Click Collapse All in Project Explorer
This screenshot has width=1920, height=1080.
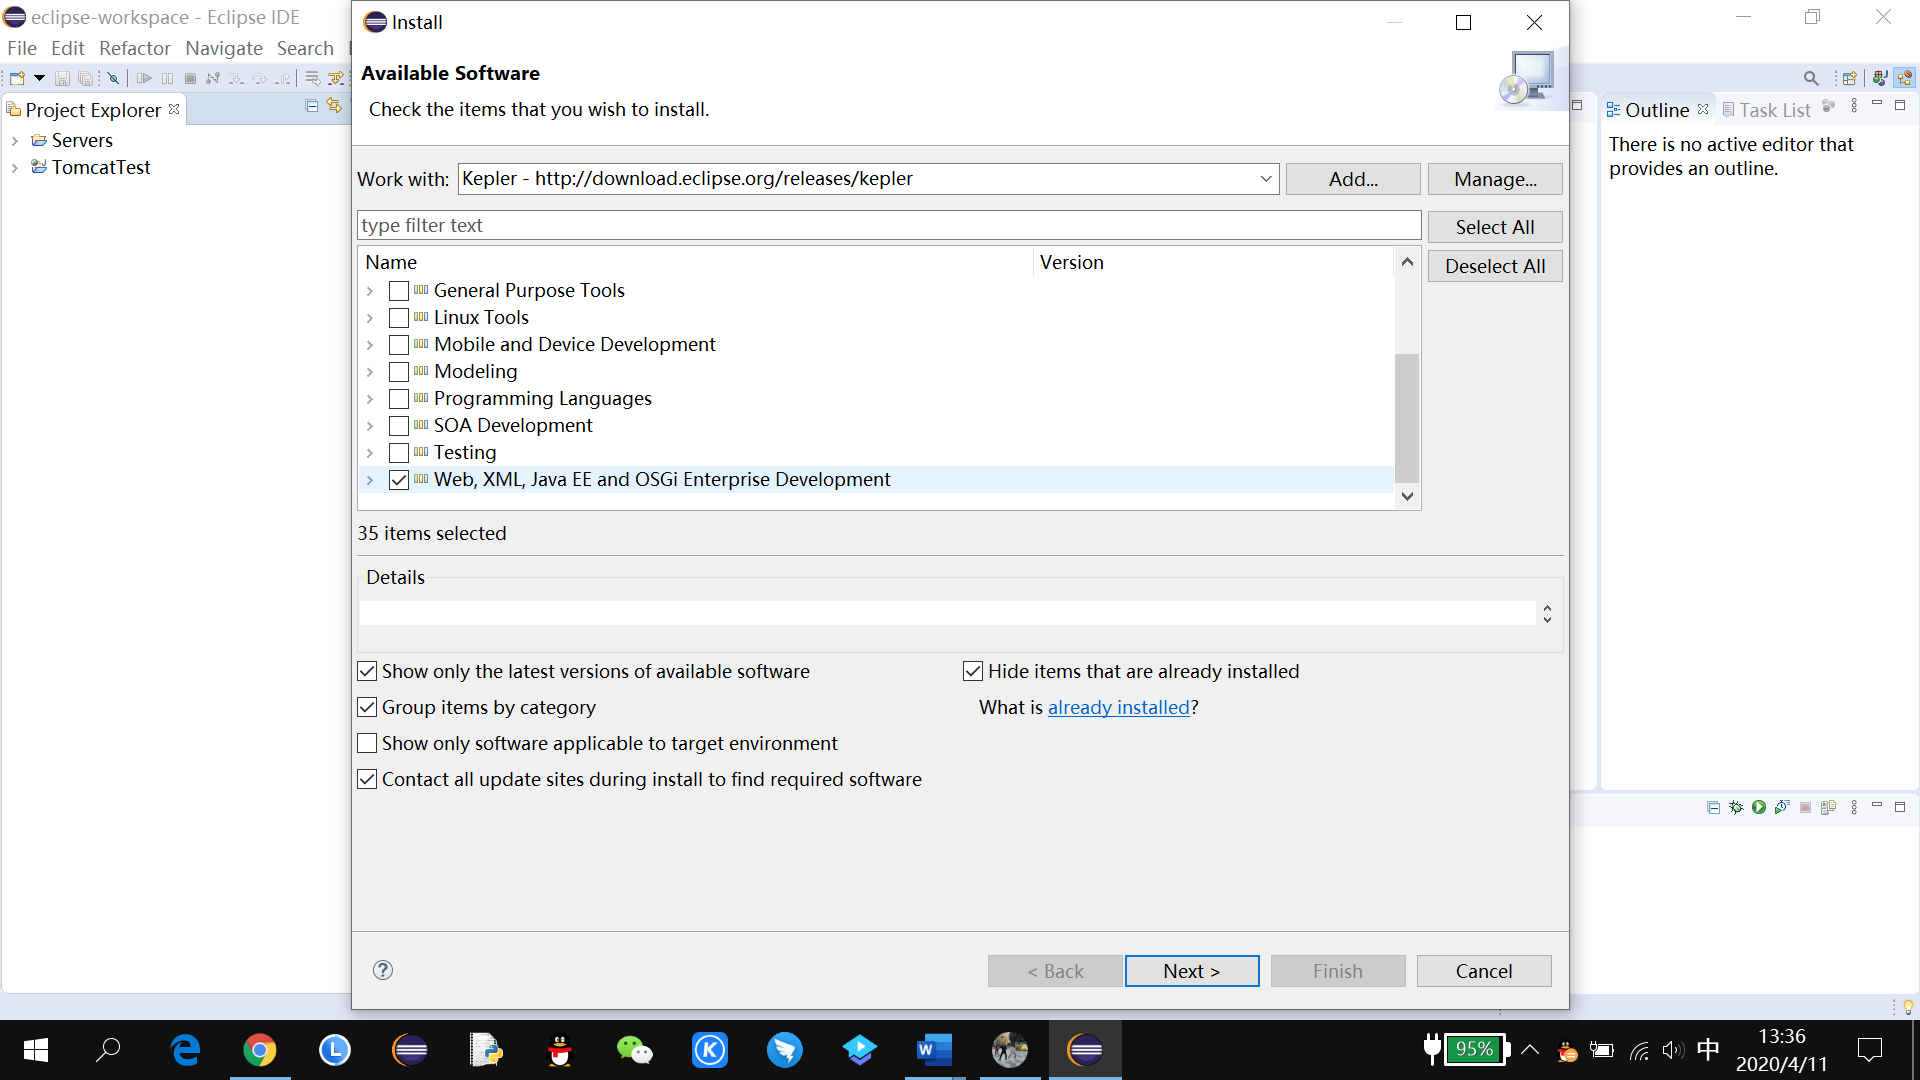click(x=312, y=106)
